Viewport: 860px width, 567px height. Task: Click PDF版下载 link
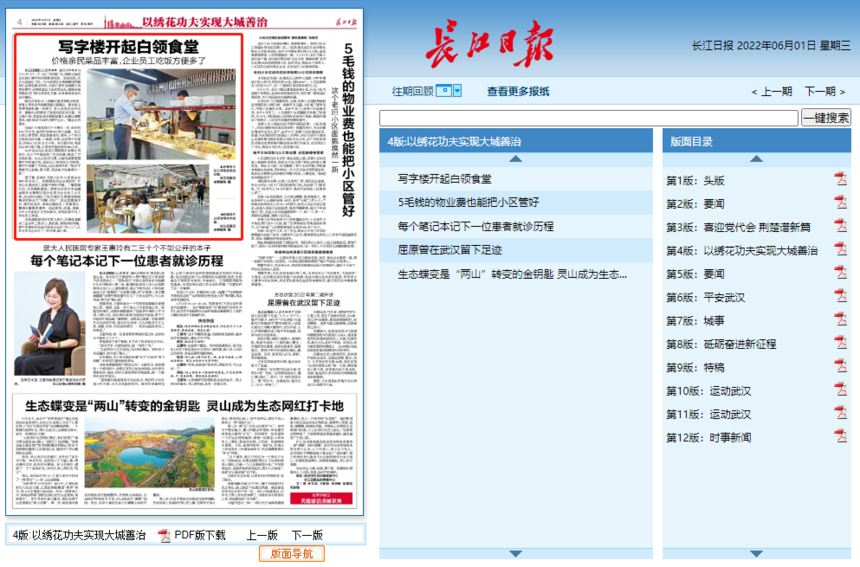click(x=200, y=535)
